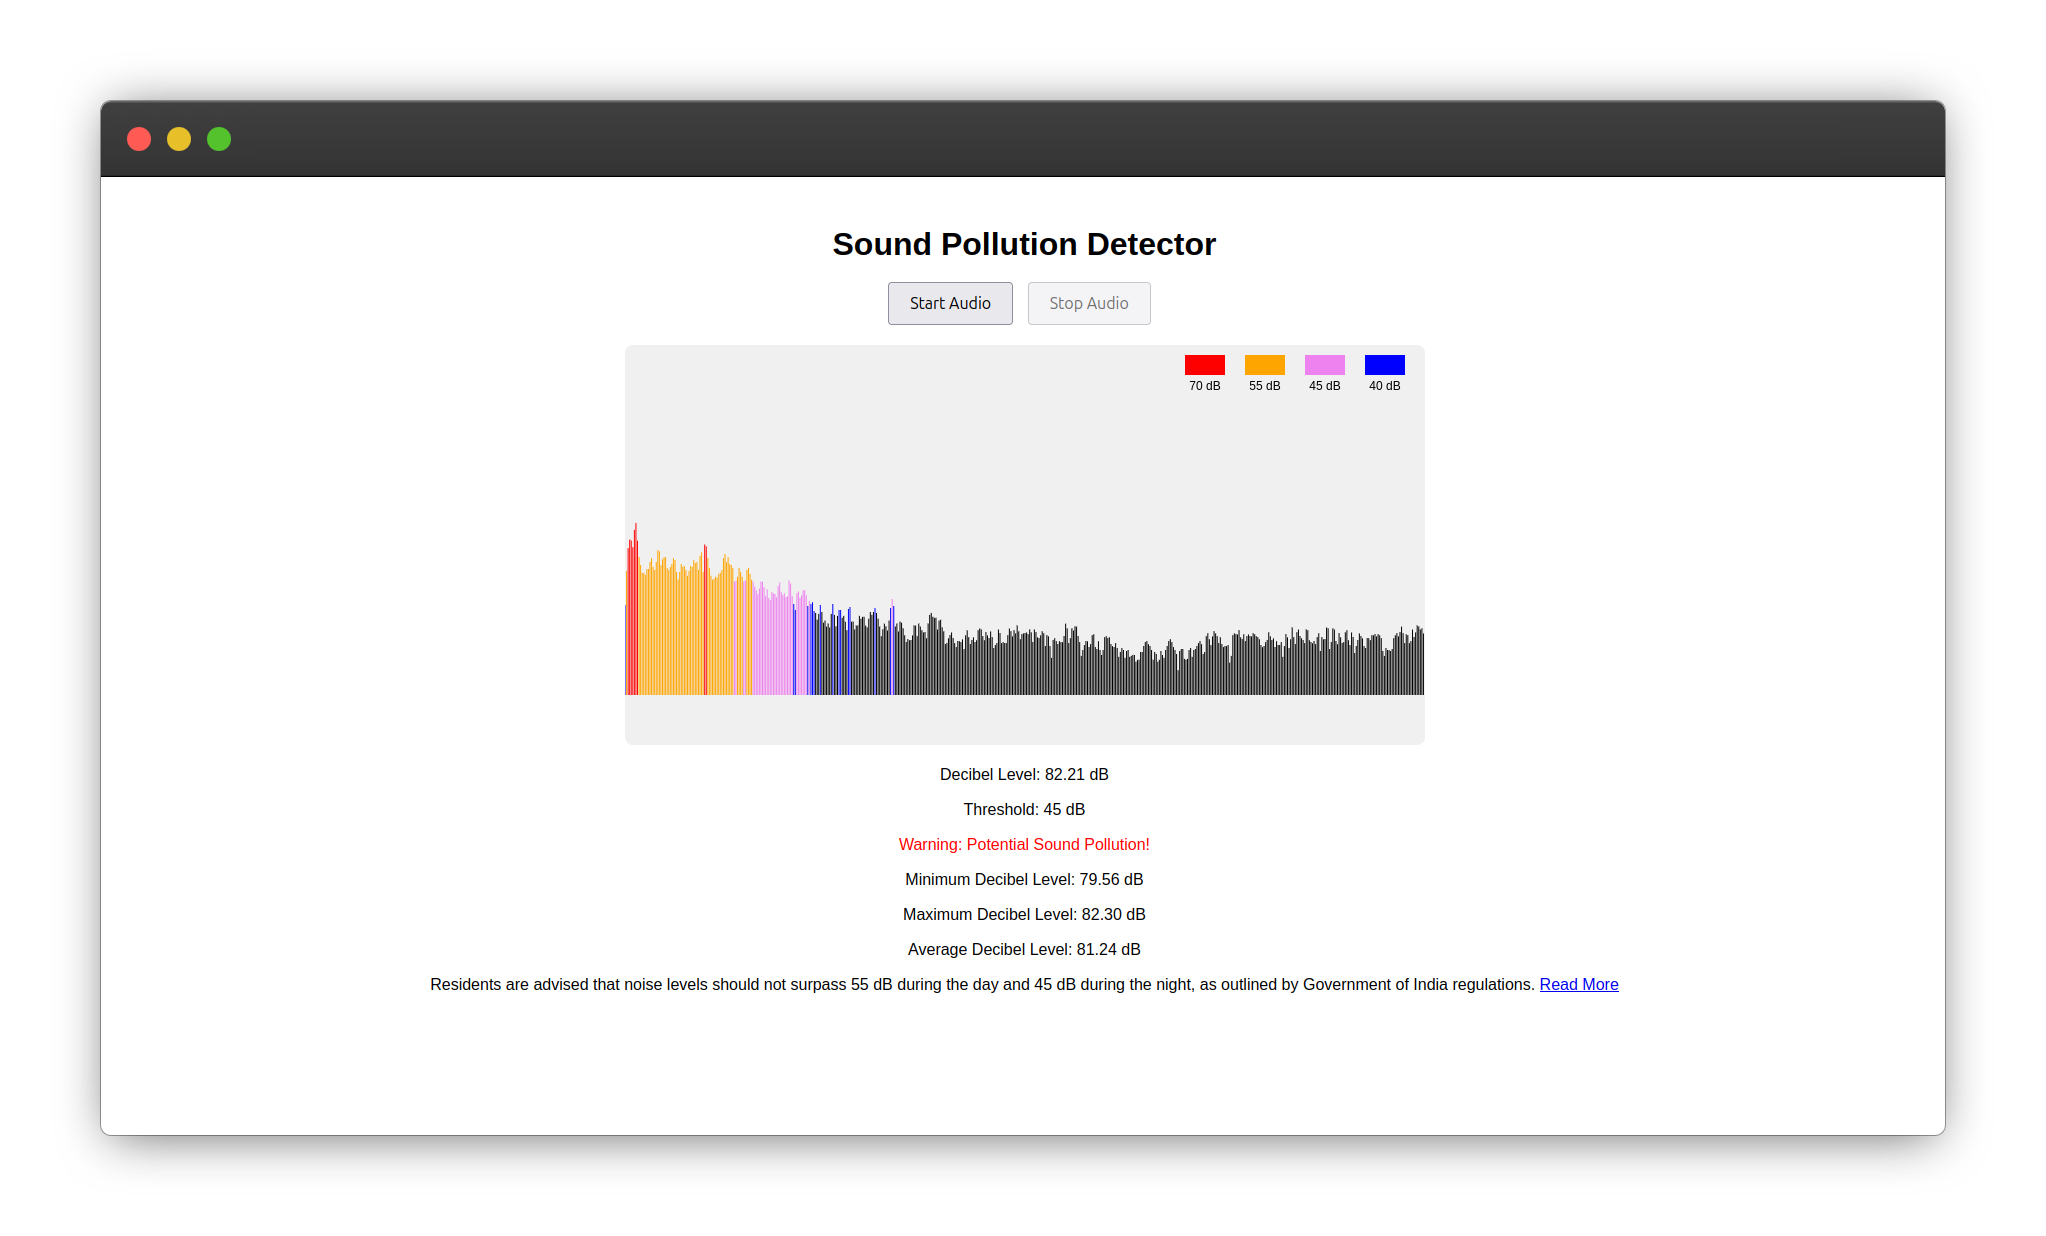Image resolution: width=2046 pixels, height=1236 pixels.
Task: Click the Start Audio button
Action: click(949, 303)
